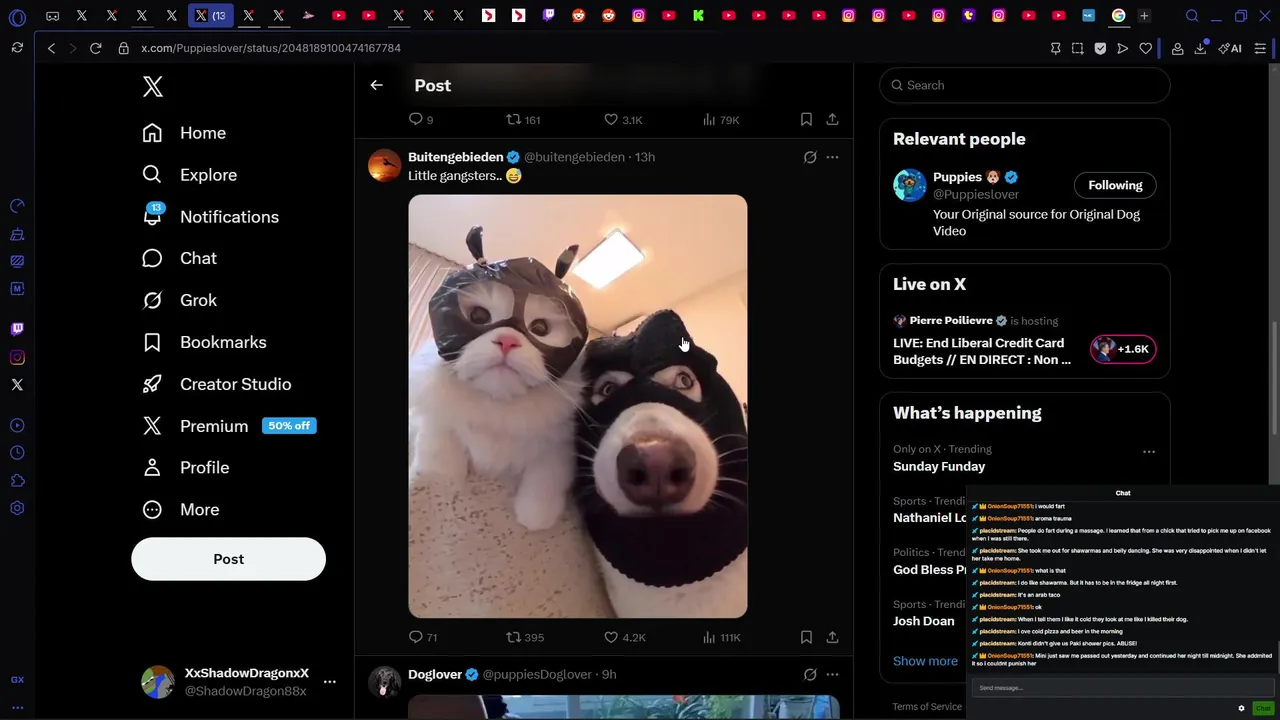Open Notifications with 13 badge

(x=211, y=217)
